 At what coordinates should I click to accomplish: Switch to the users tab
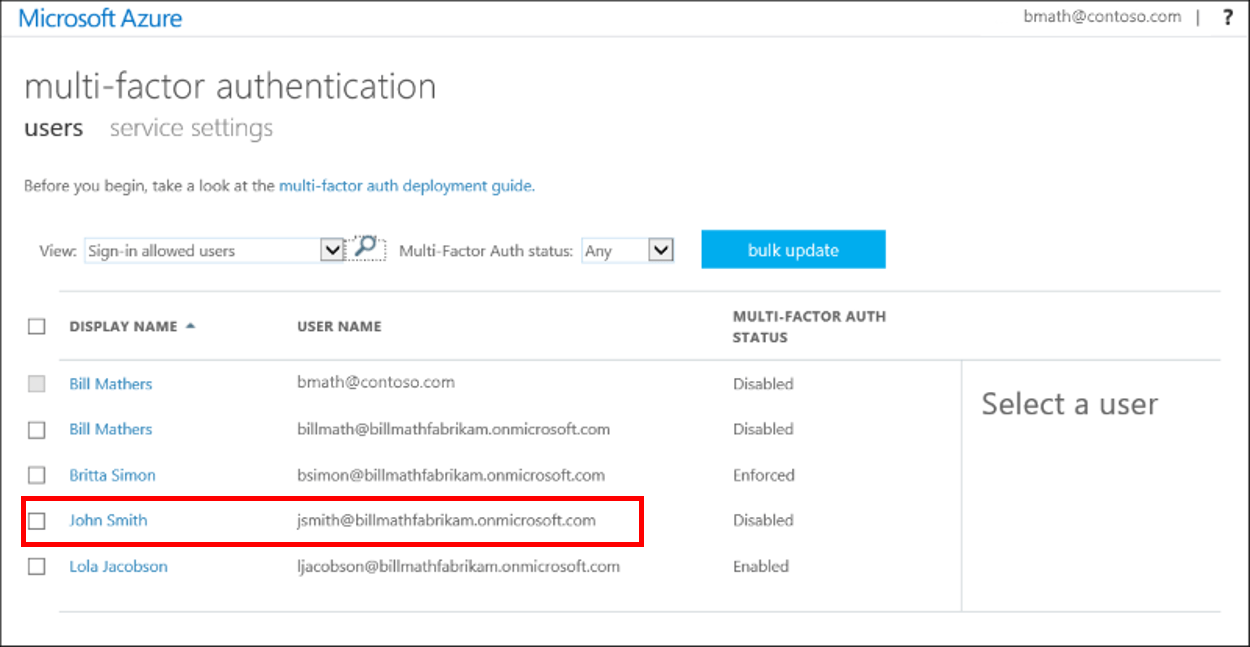(53, 127)
